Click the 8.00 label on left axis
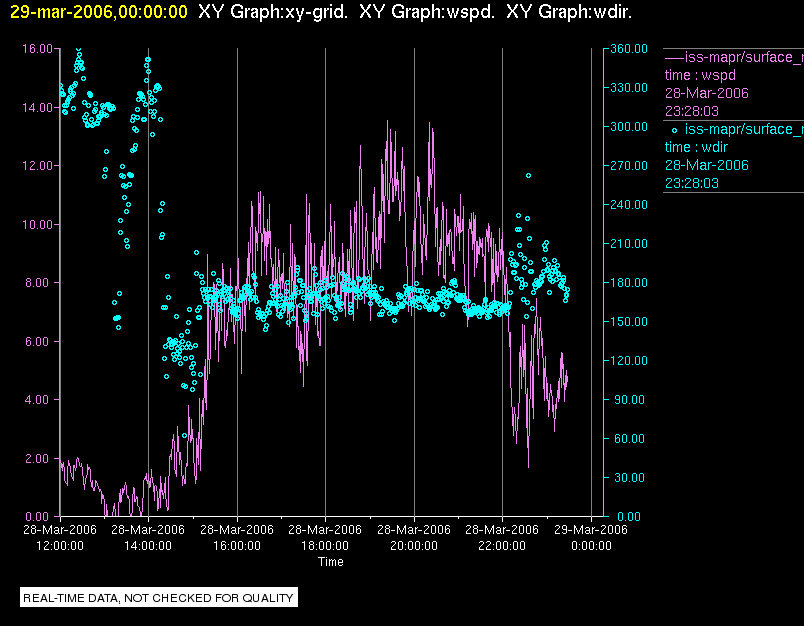The height and width of the screenshot is (626, 804). (39, 283)
